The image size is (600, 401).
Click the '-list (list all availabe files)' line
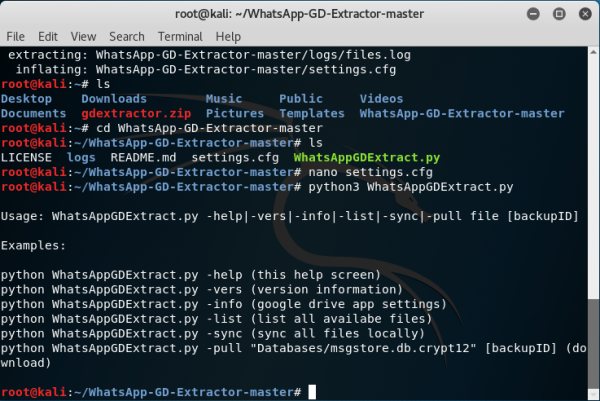pyautogui.click(x=216, y=319)
